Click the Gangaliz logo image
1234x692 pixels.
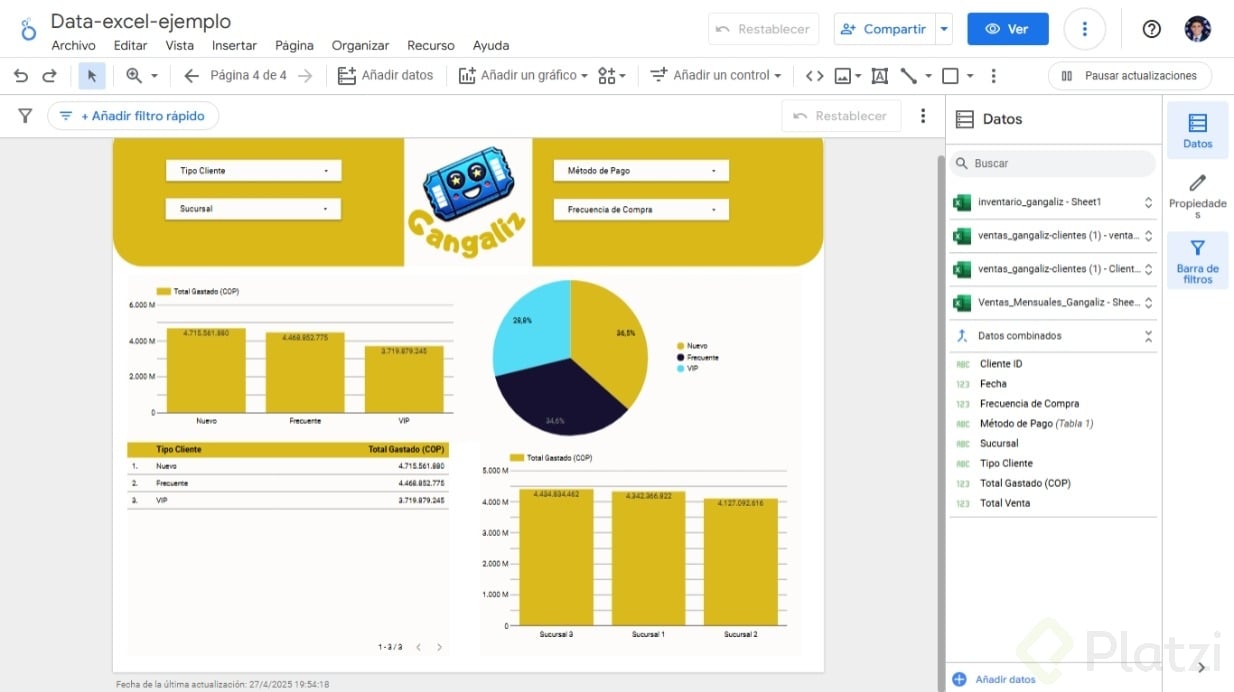tap(468, 203)
